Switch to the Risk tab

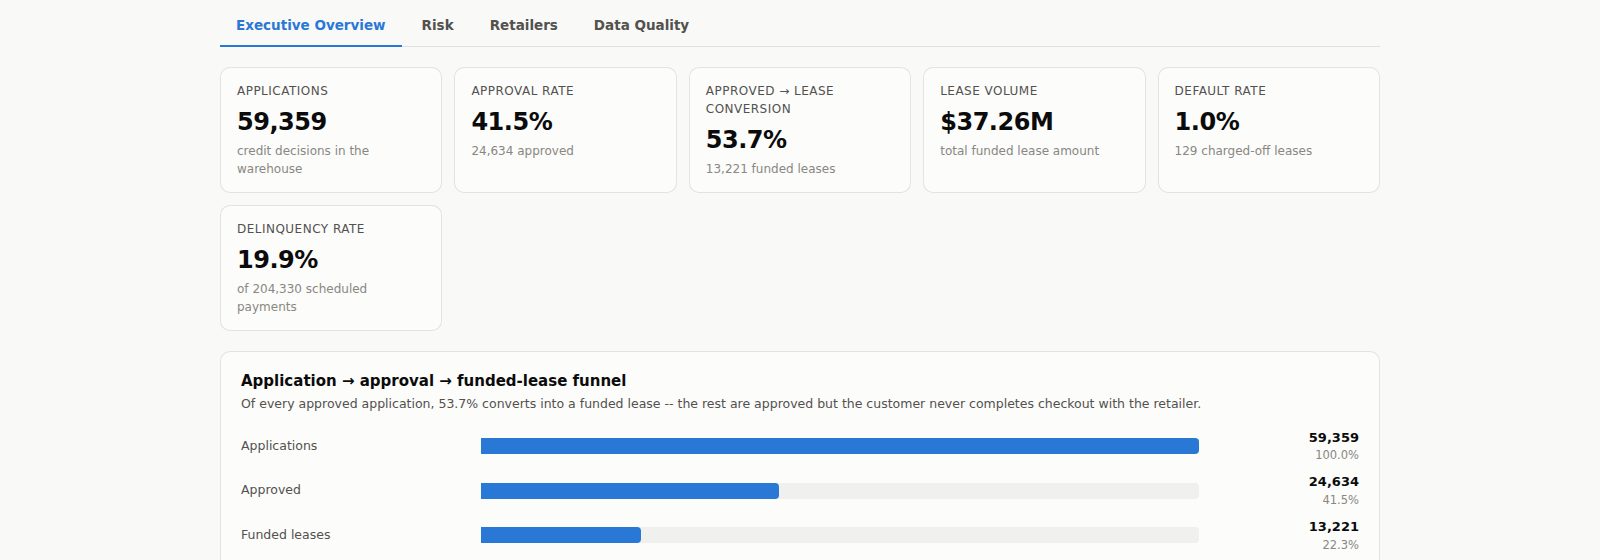(x=437, y=25)
